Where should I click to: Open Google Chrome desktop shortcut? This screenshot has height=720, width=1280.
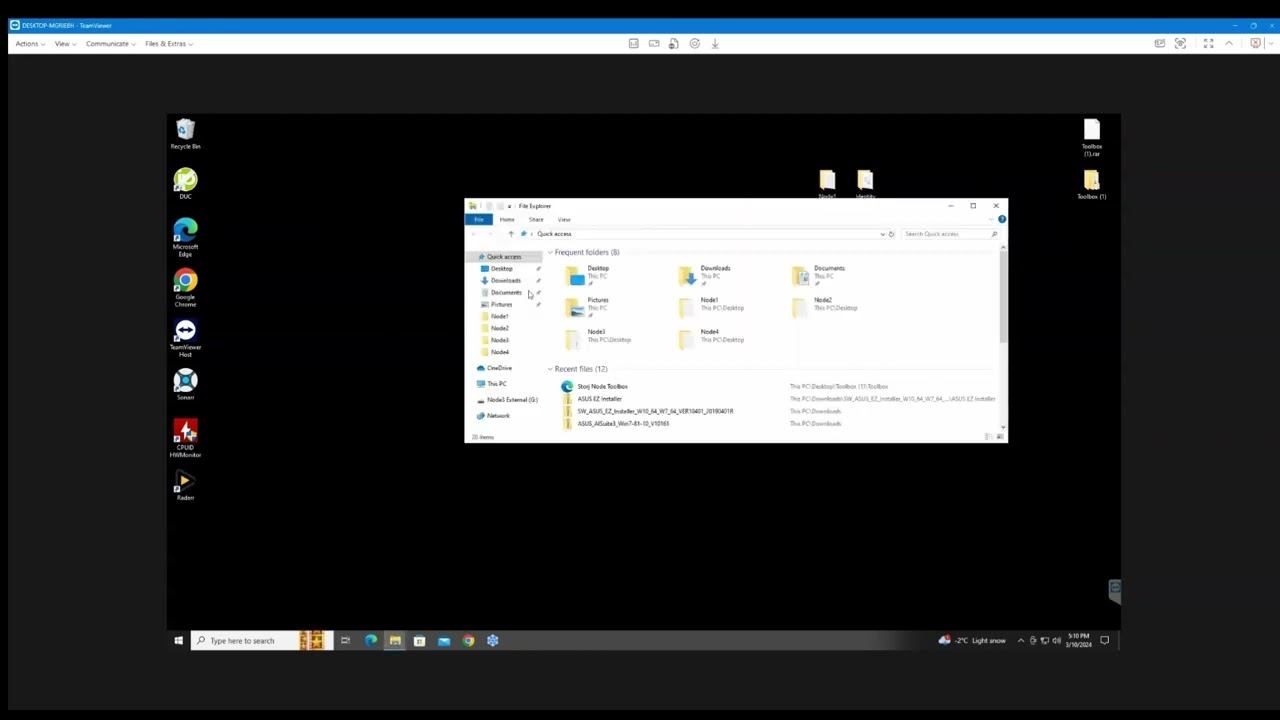(x=185, y=288)
